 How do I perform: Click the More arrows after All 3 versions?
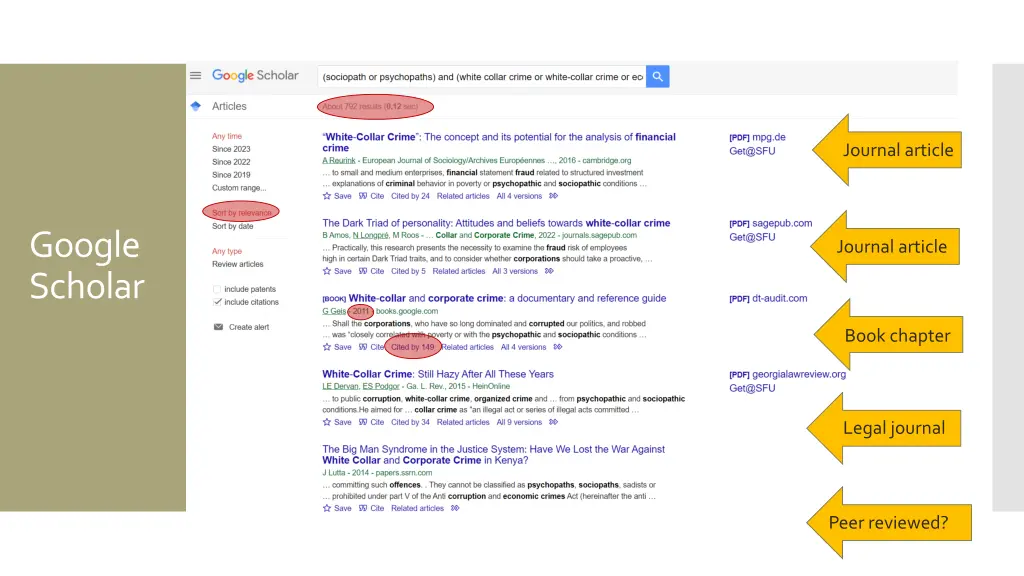coord(549,271)
